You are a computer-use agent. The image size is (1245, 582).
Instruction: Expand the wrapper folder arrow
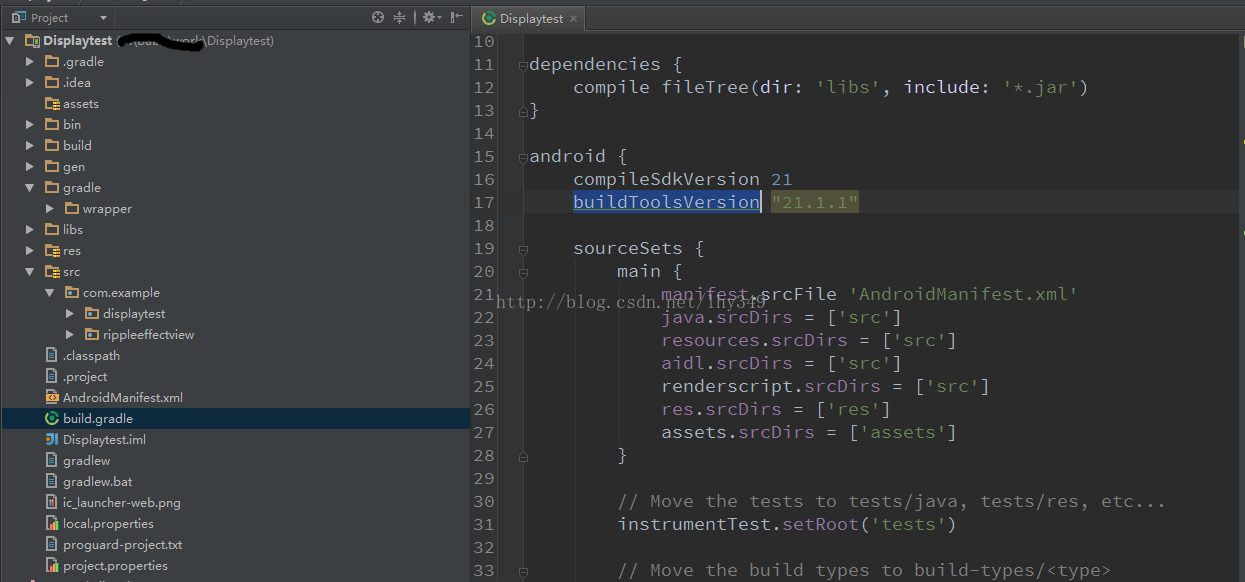pos(50,209)
